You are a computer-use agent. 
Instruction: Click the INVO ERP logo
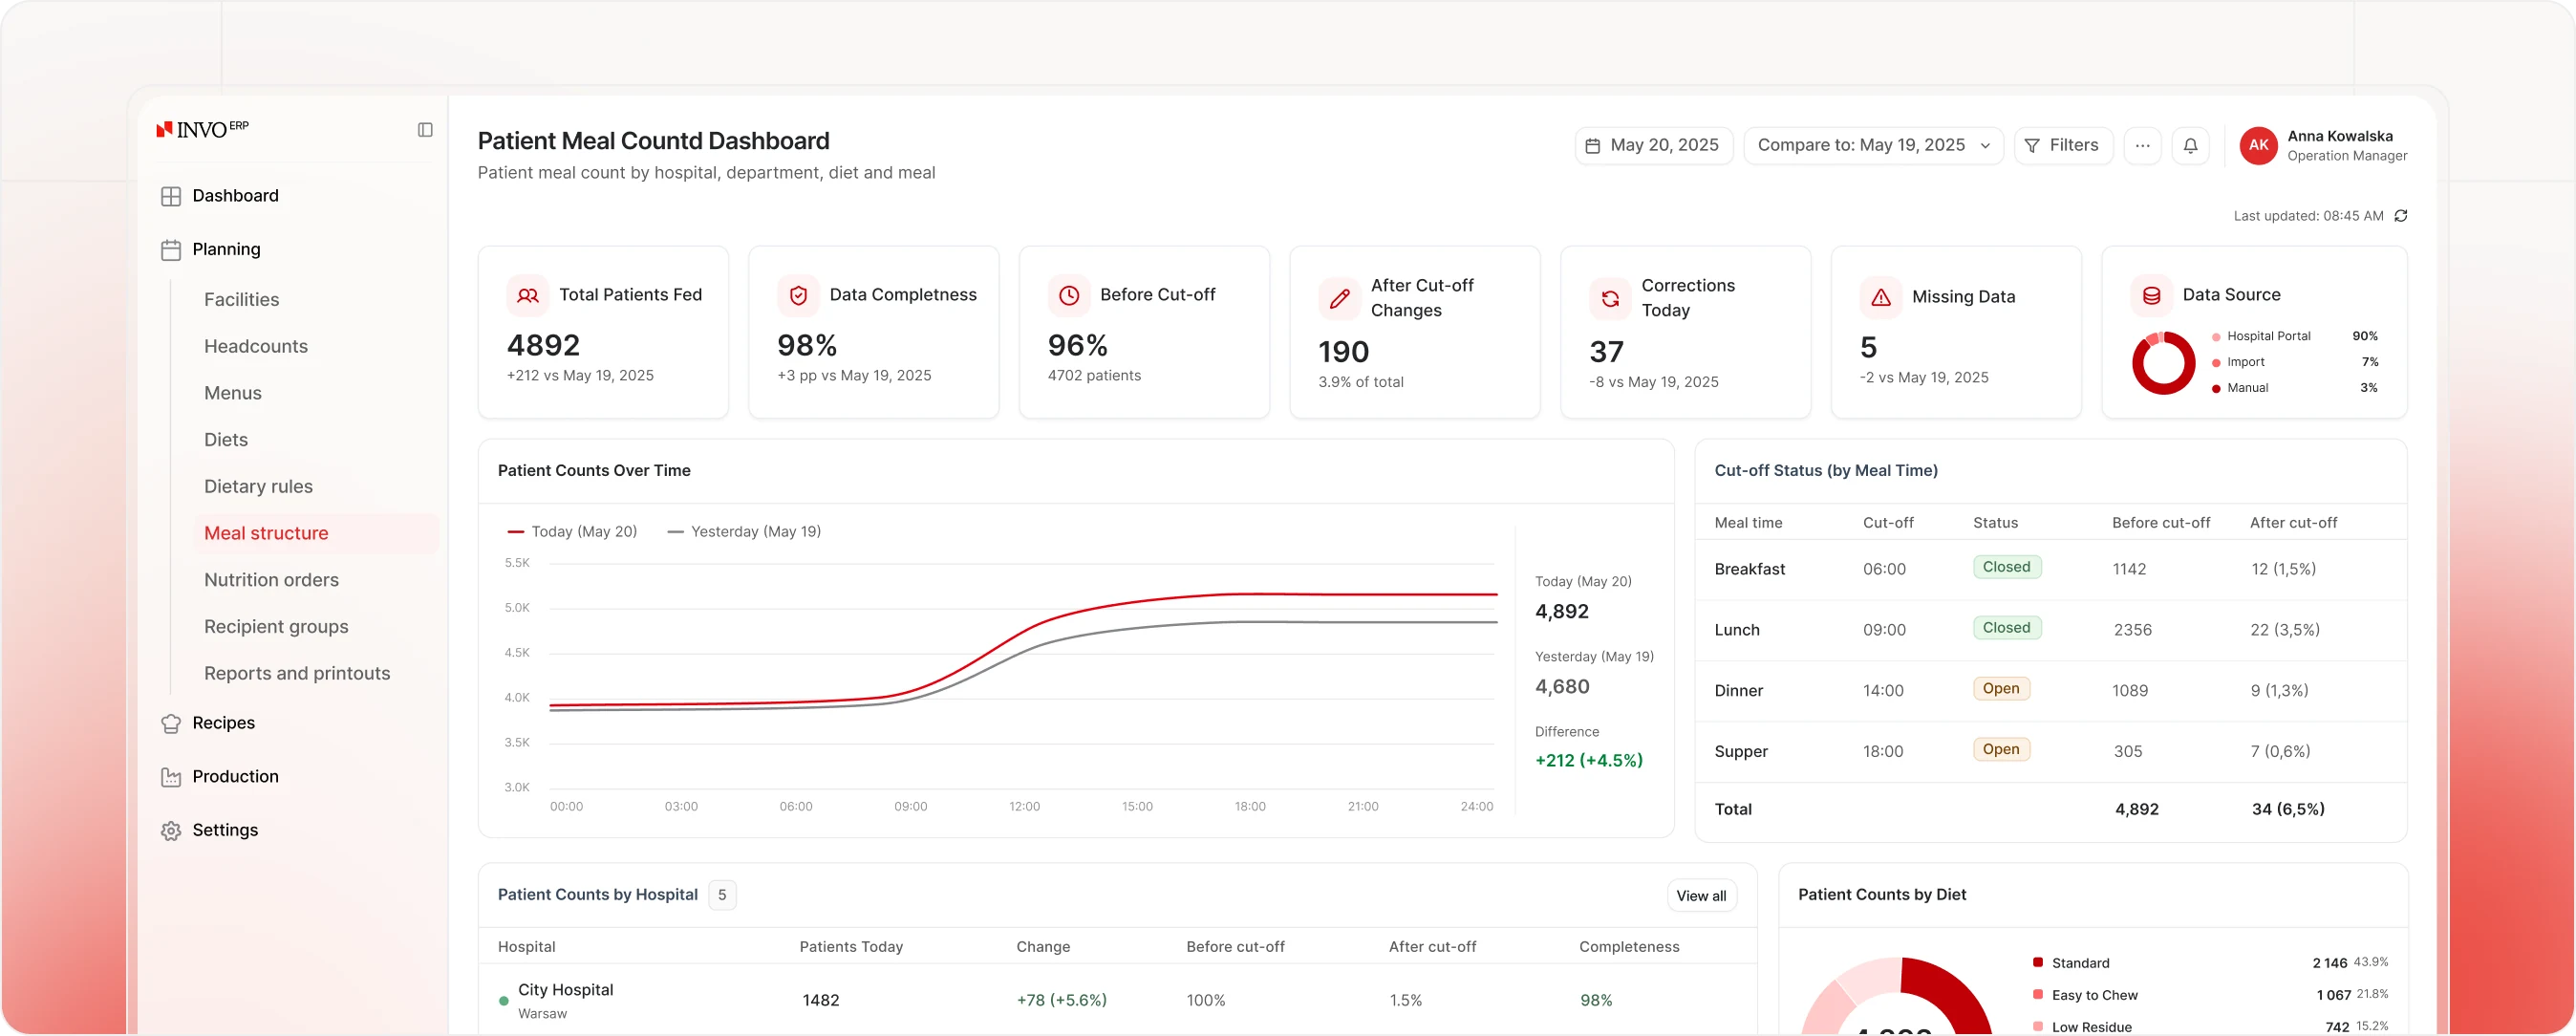(x=203, y=129)
